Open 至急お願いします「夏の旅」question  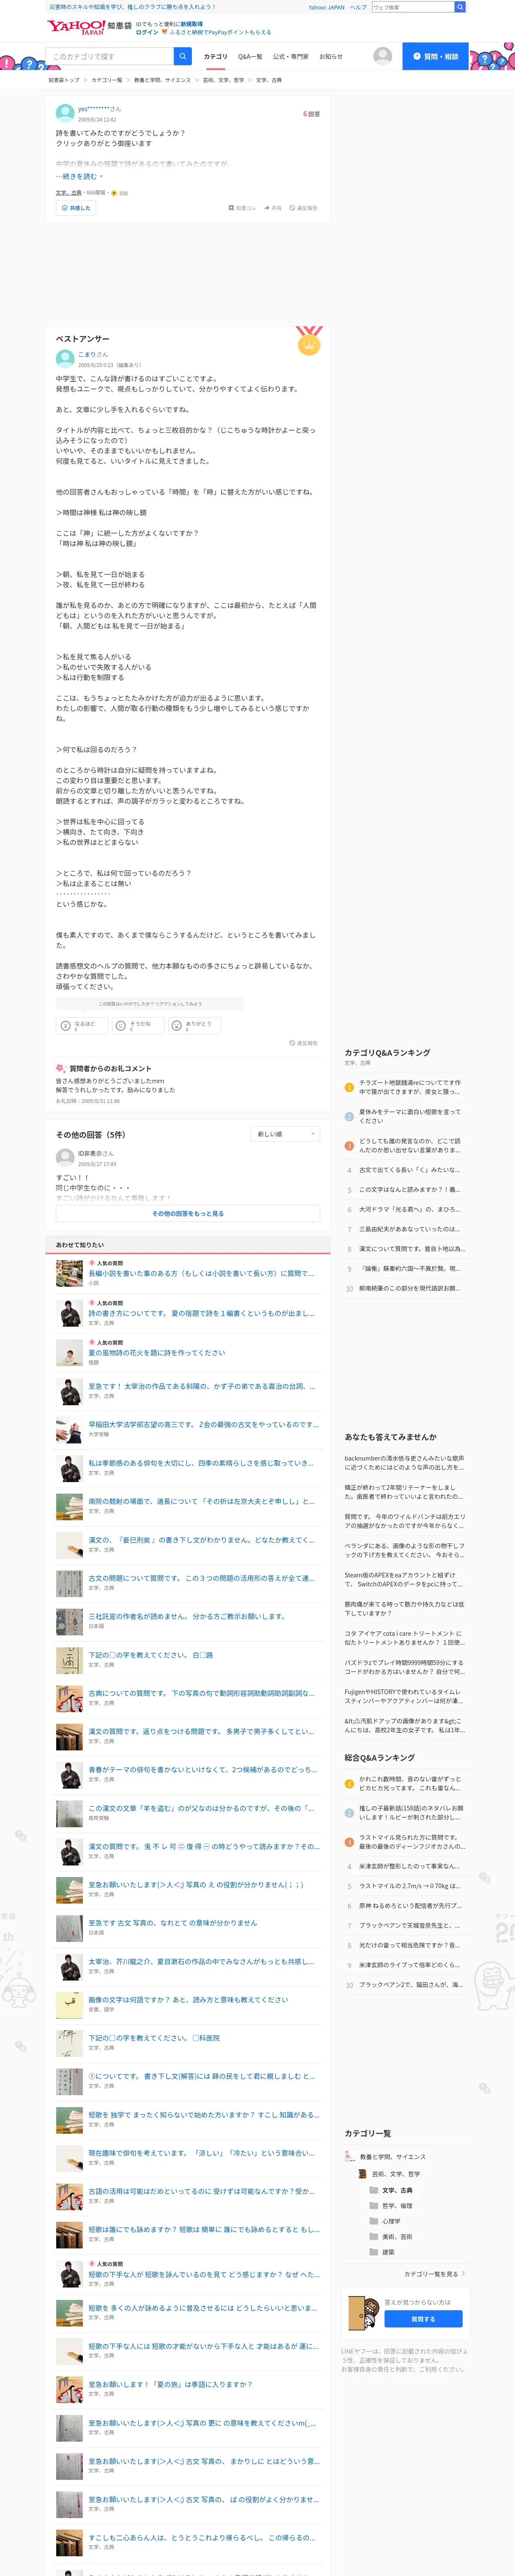click(x=170, y=2384)
